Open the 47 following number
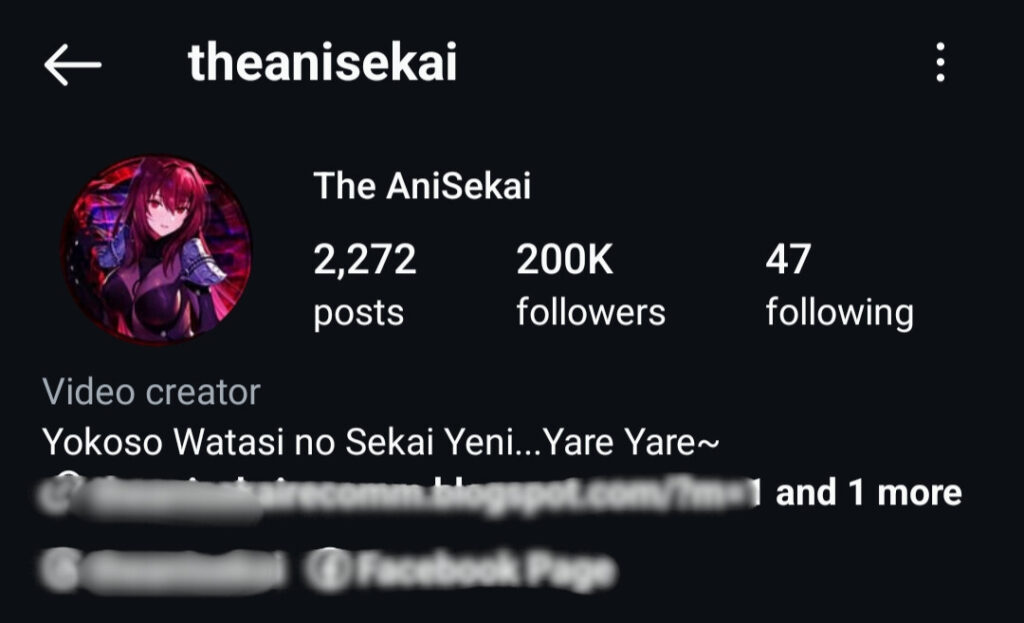The width and height of the screenshot is (1024, 623). tap(788, 259)
